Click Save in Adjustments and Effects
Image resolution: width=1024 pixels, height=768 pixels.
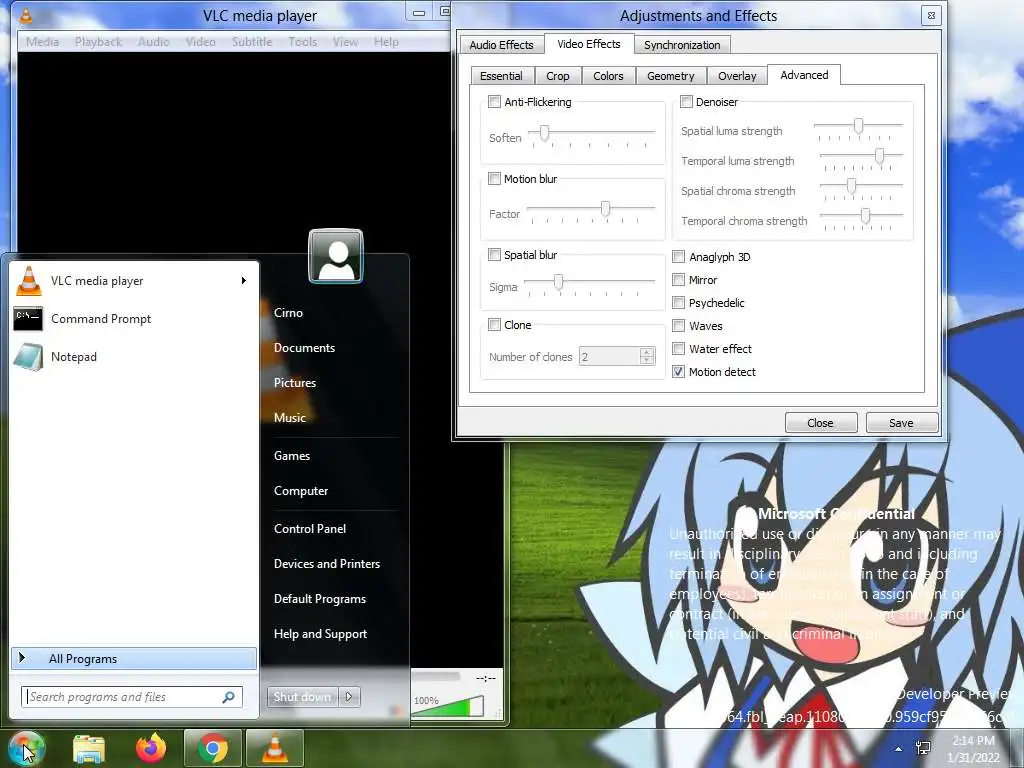pyautogui.click(x=901, y=423)
